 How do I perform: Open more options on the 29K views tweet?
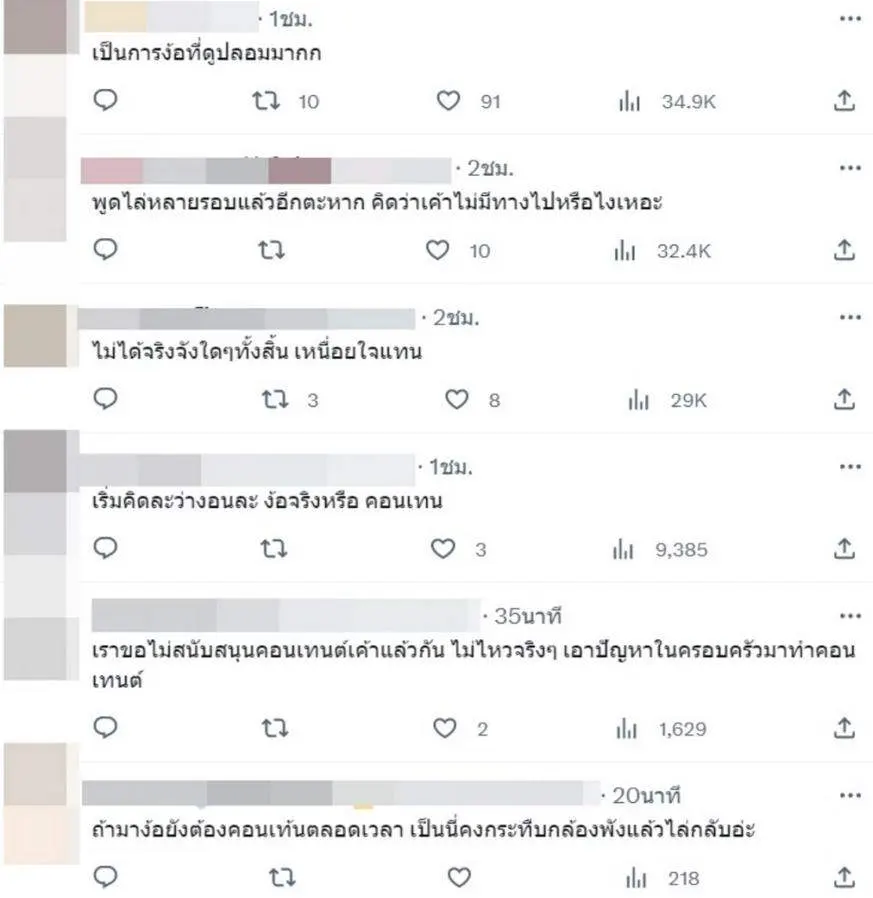click(x=850, y=317)
